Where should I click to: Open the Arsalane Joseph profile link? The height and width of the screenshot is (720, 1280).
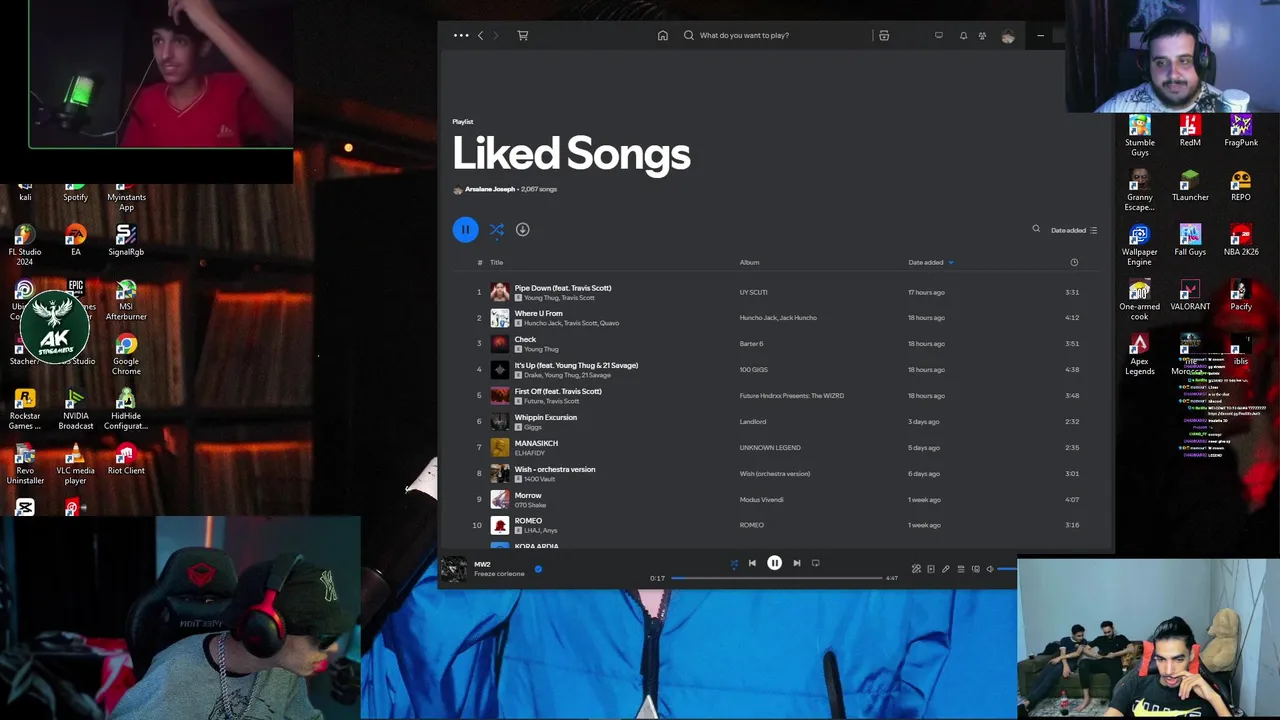490,189
